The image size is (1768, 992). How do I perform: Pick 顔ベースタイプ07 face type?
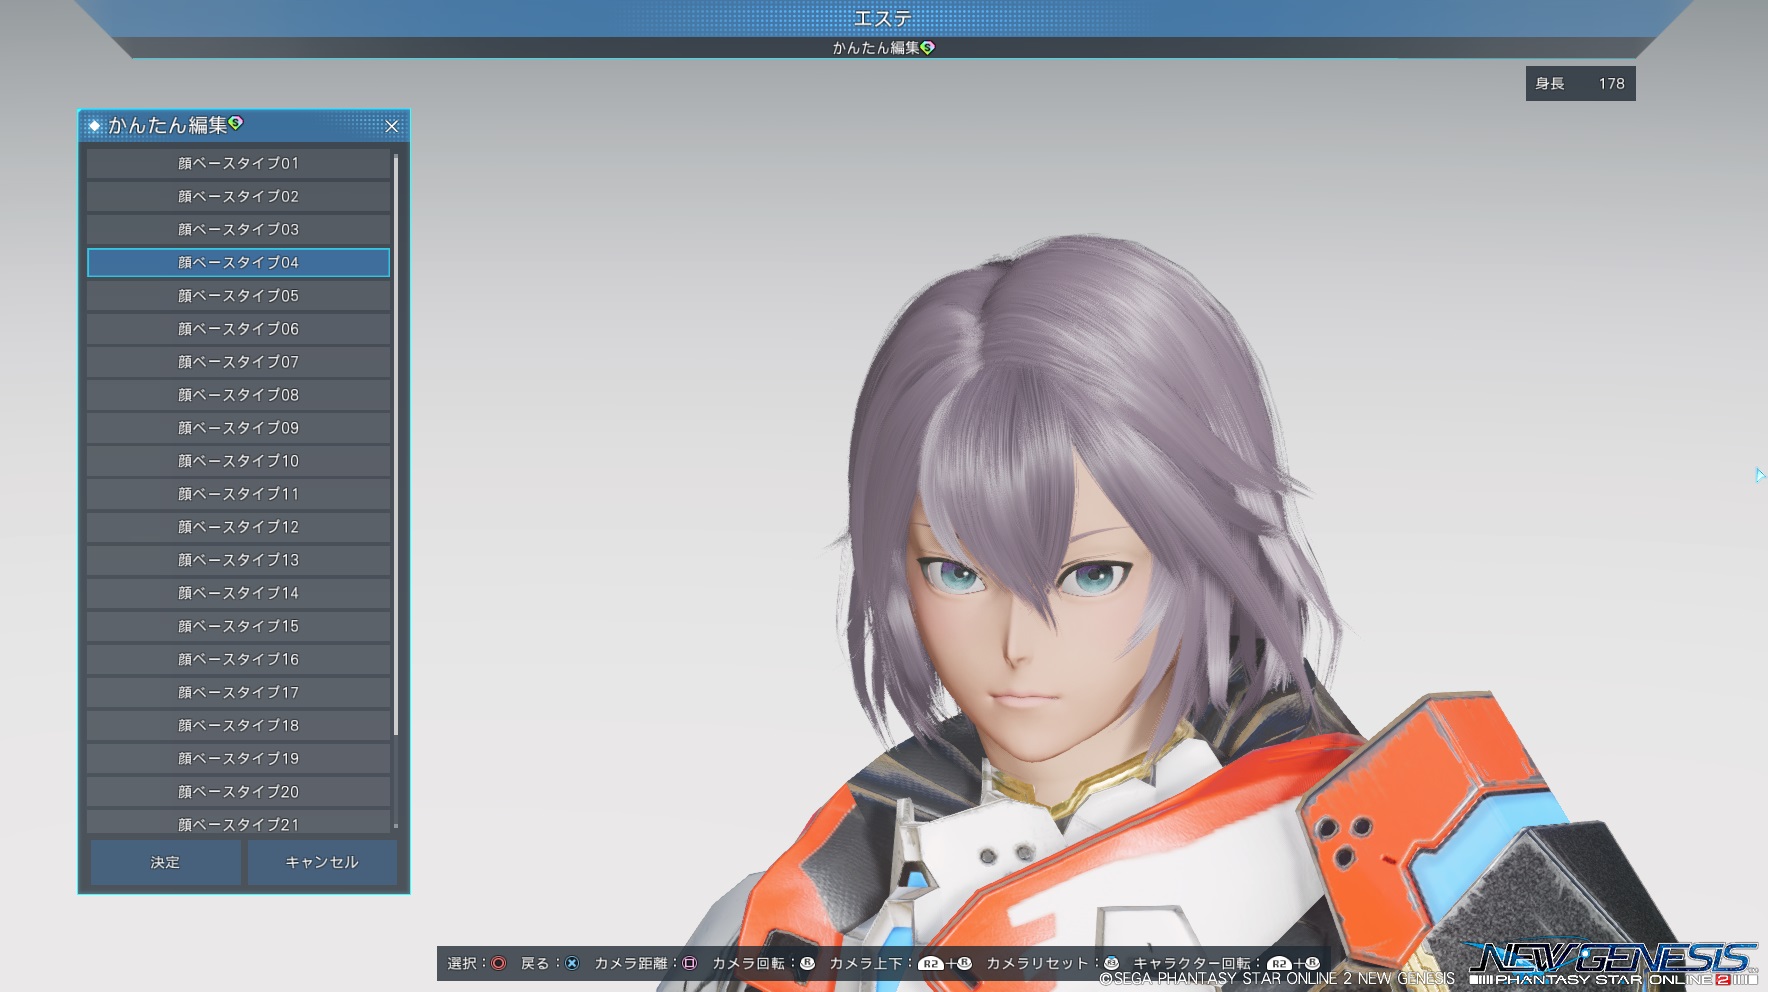click(x=238, y=362)
